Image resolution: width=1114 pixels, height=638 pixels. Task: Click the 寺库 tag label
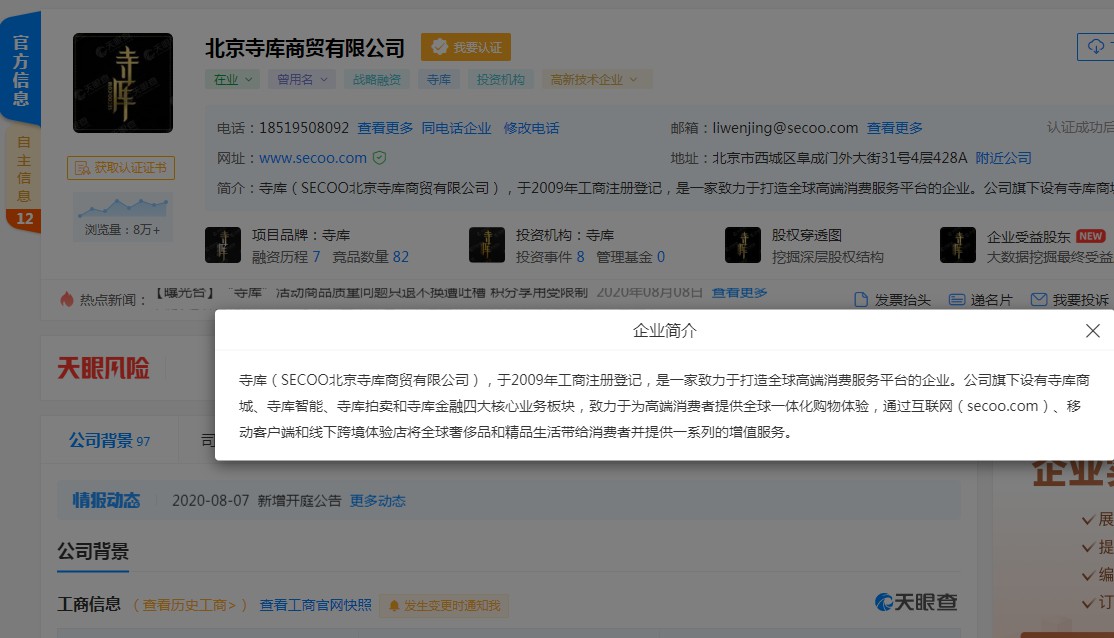438,80
